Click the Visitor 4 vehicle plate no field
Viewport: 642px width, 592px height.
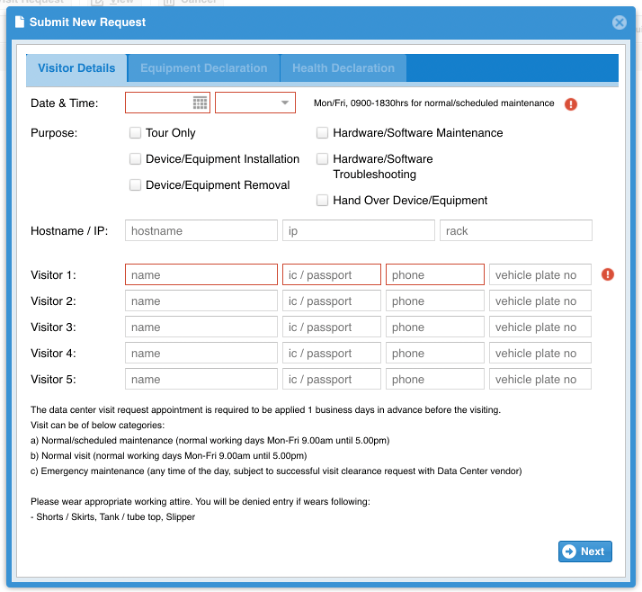pyautogui.click(x=540, y=353)
